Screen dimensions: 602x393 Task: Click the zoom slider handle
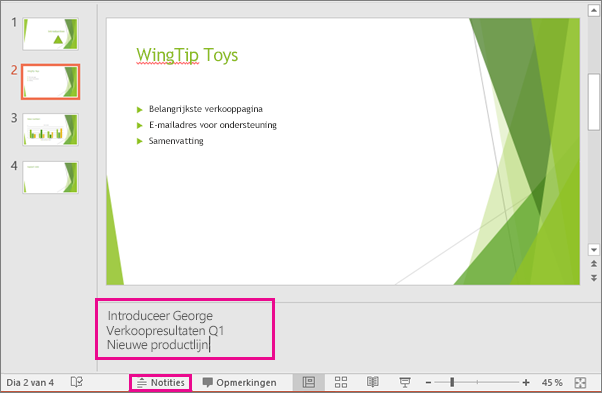click(452, 382)
